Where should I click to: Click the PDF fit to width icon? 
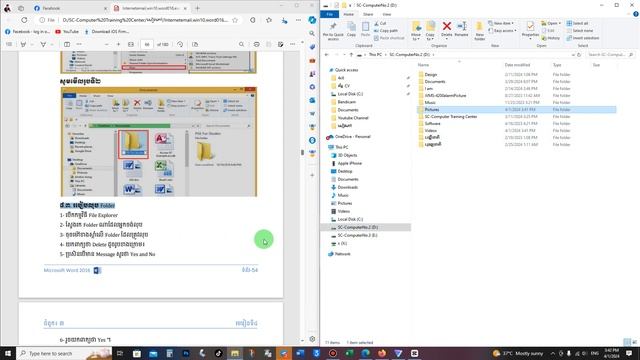[131, 44]
